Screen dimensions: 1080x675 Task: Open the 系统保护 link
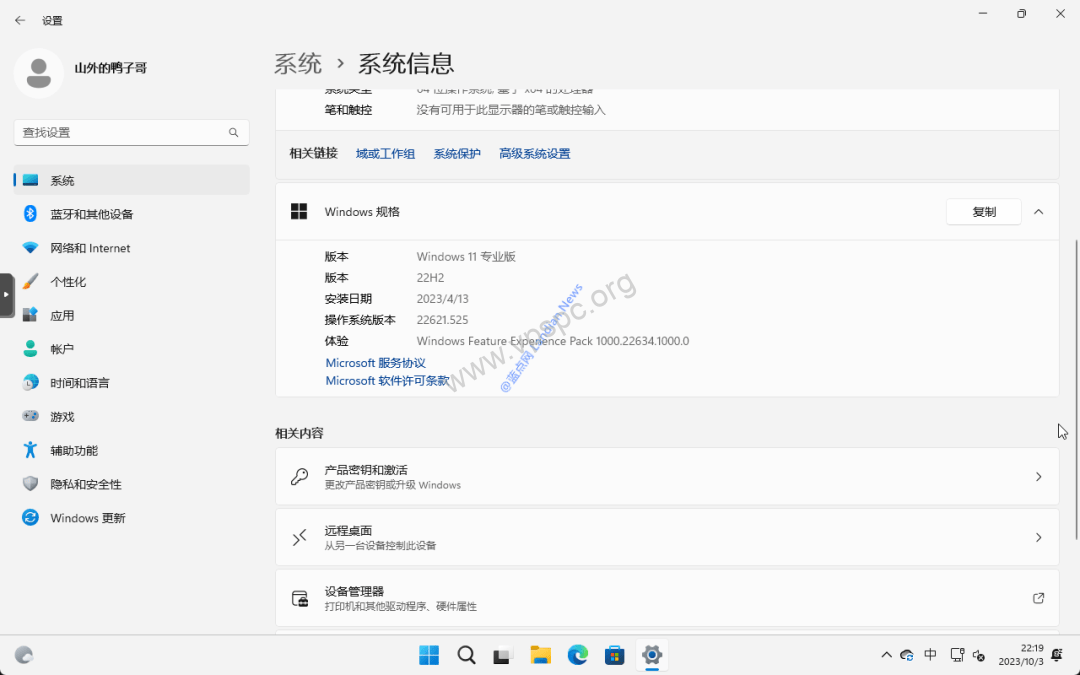pos(457,154)
